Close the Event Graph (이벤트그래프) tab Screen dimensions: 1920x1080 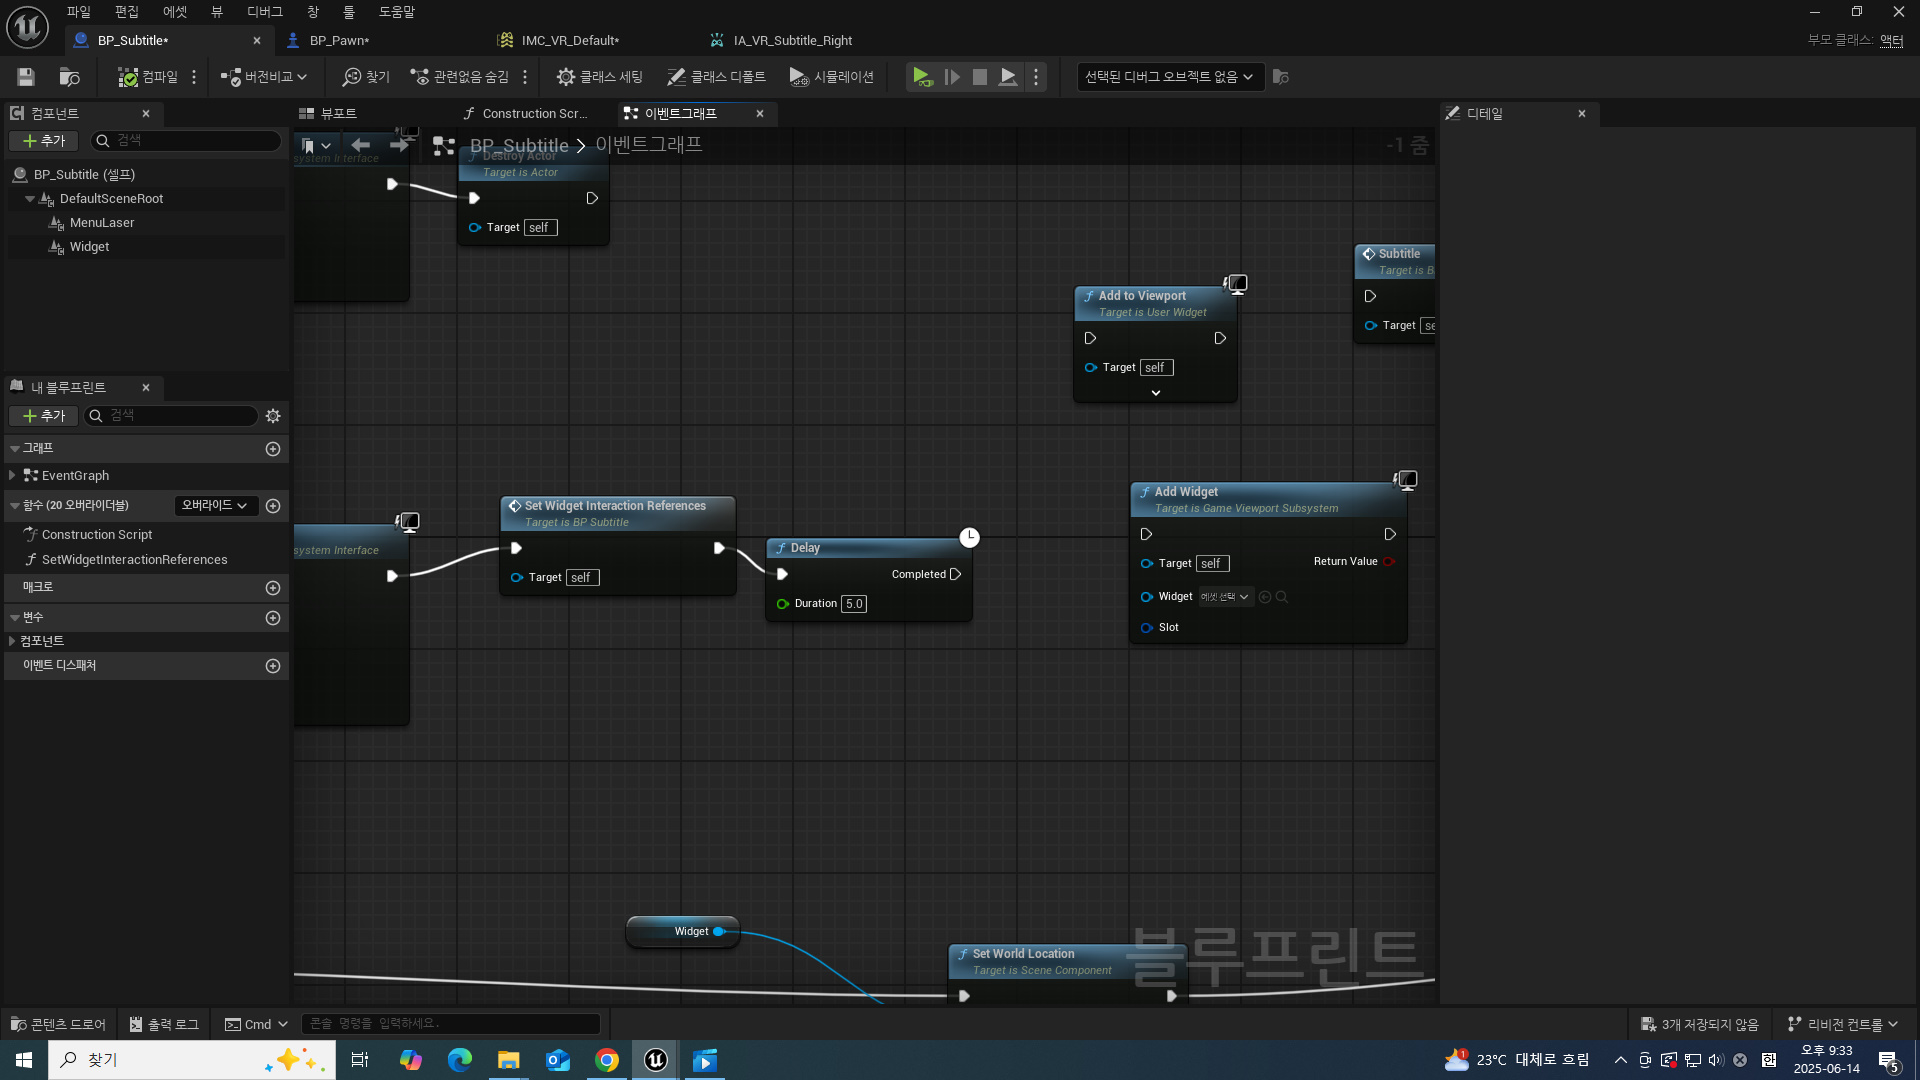coord(760,114)
